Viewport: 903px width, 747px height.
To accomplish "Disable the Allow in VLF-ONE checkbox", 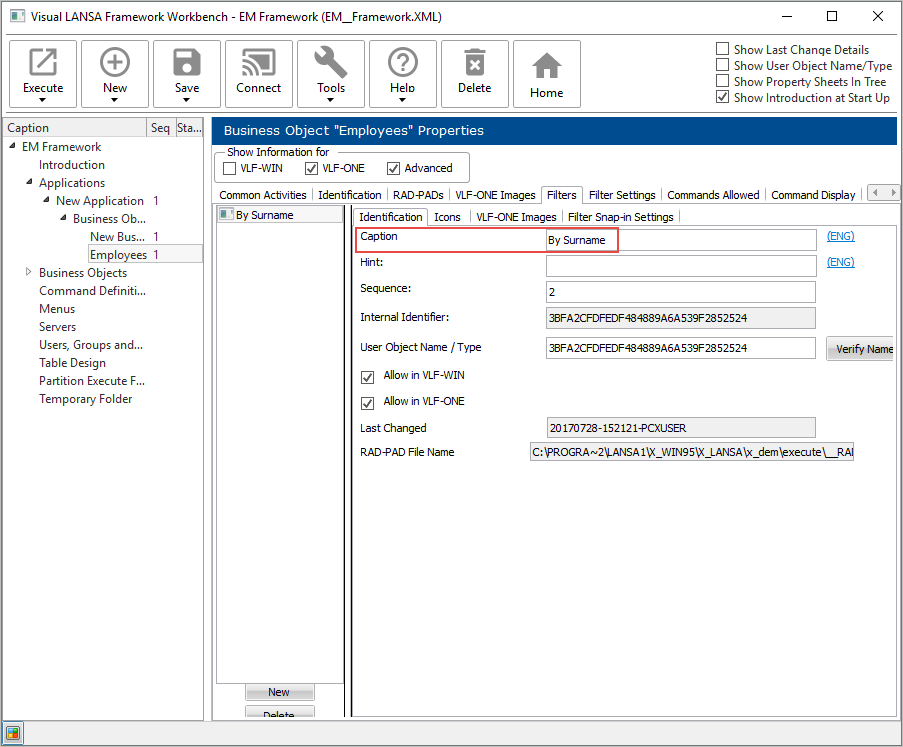I will [367, 402].
